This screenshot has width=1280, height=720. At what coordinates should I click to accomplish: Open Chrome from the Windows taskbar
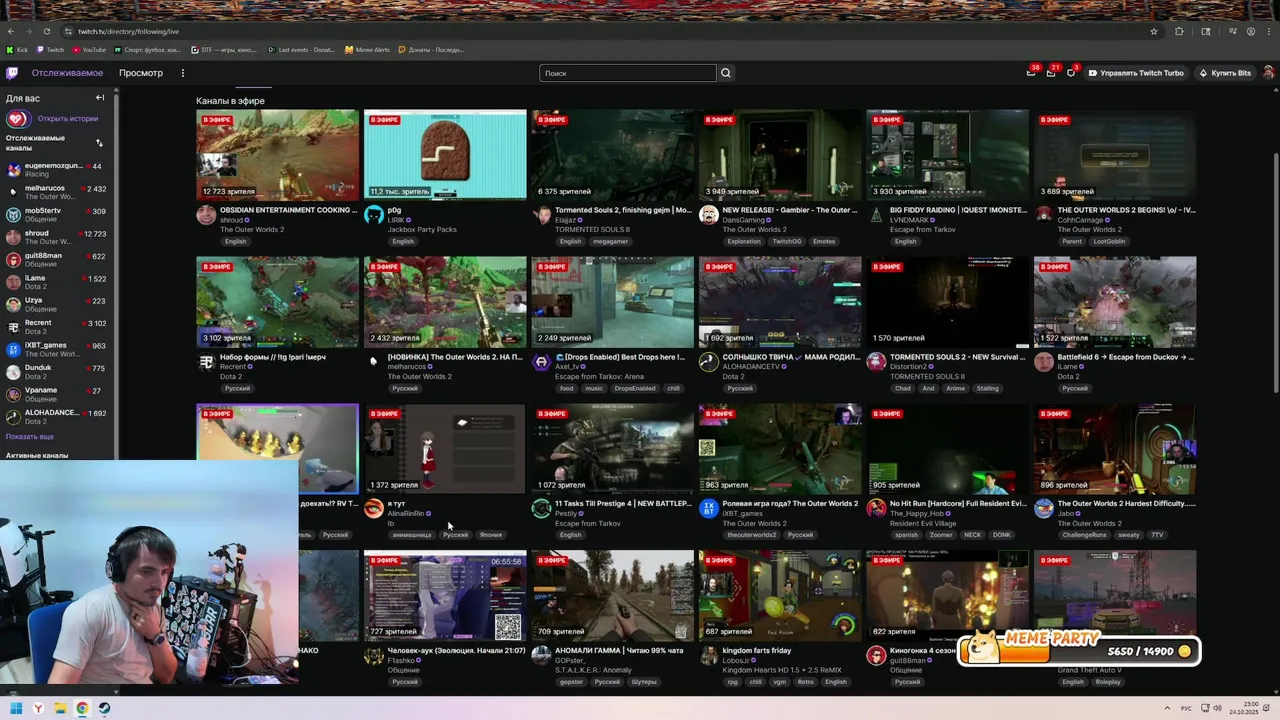click(82, 708)
